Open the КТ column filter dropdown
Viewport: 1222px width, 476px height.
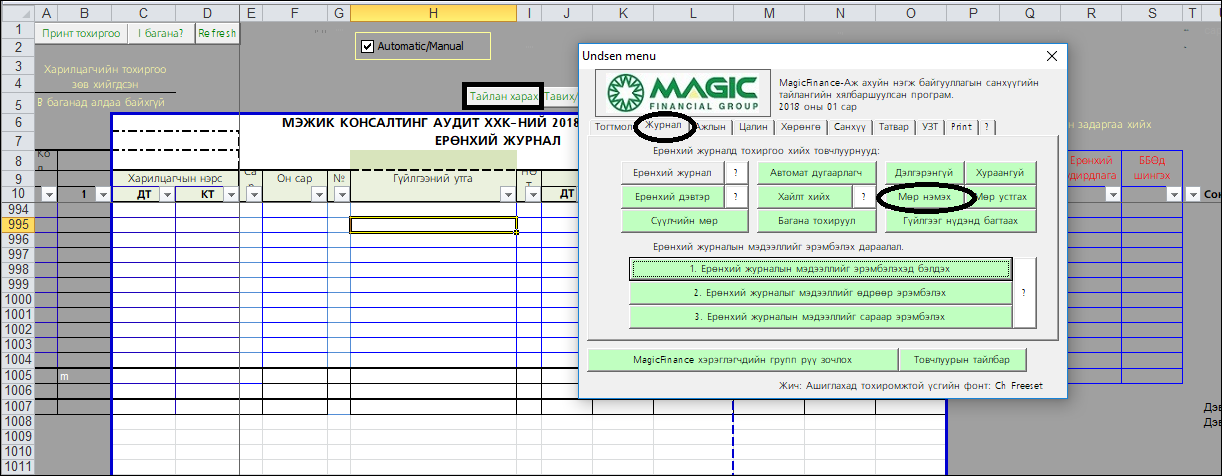232,195
